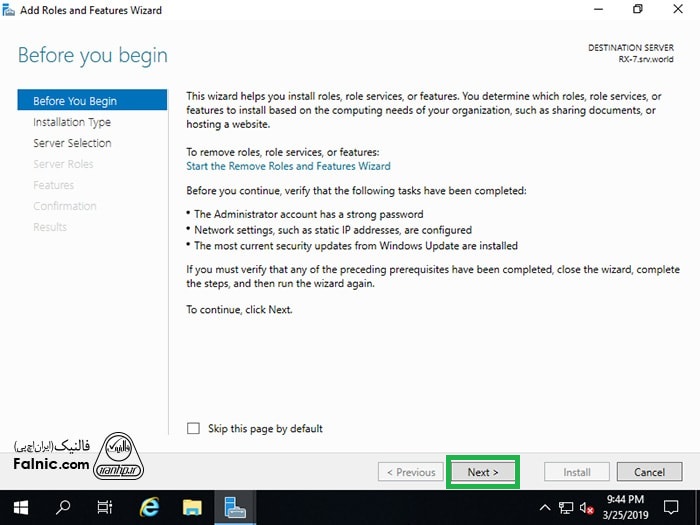Screen dimensions: 700x525
Task: Open the taskbar search icon
Action: click(x=63, y=507)
